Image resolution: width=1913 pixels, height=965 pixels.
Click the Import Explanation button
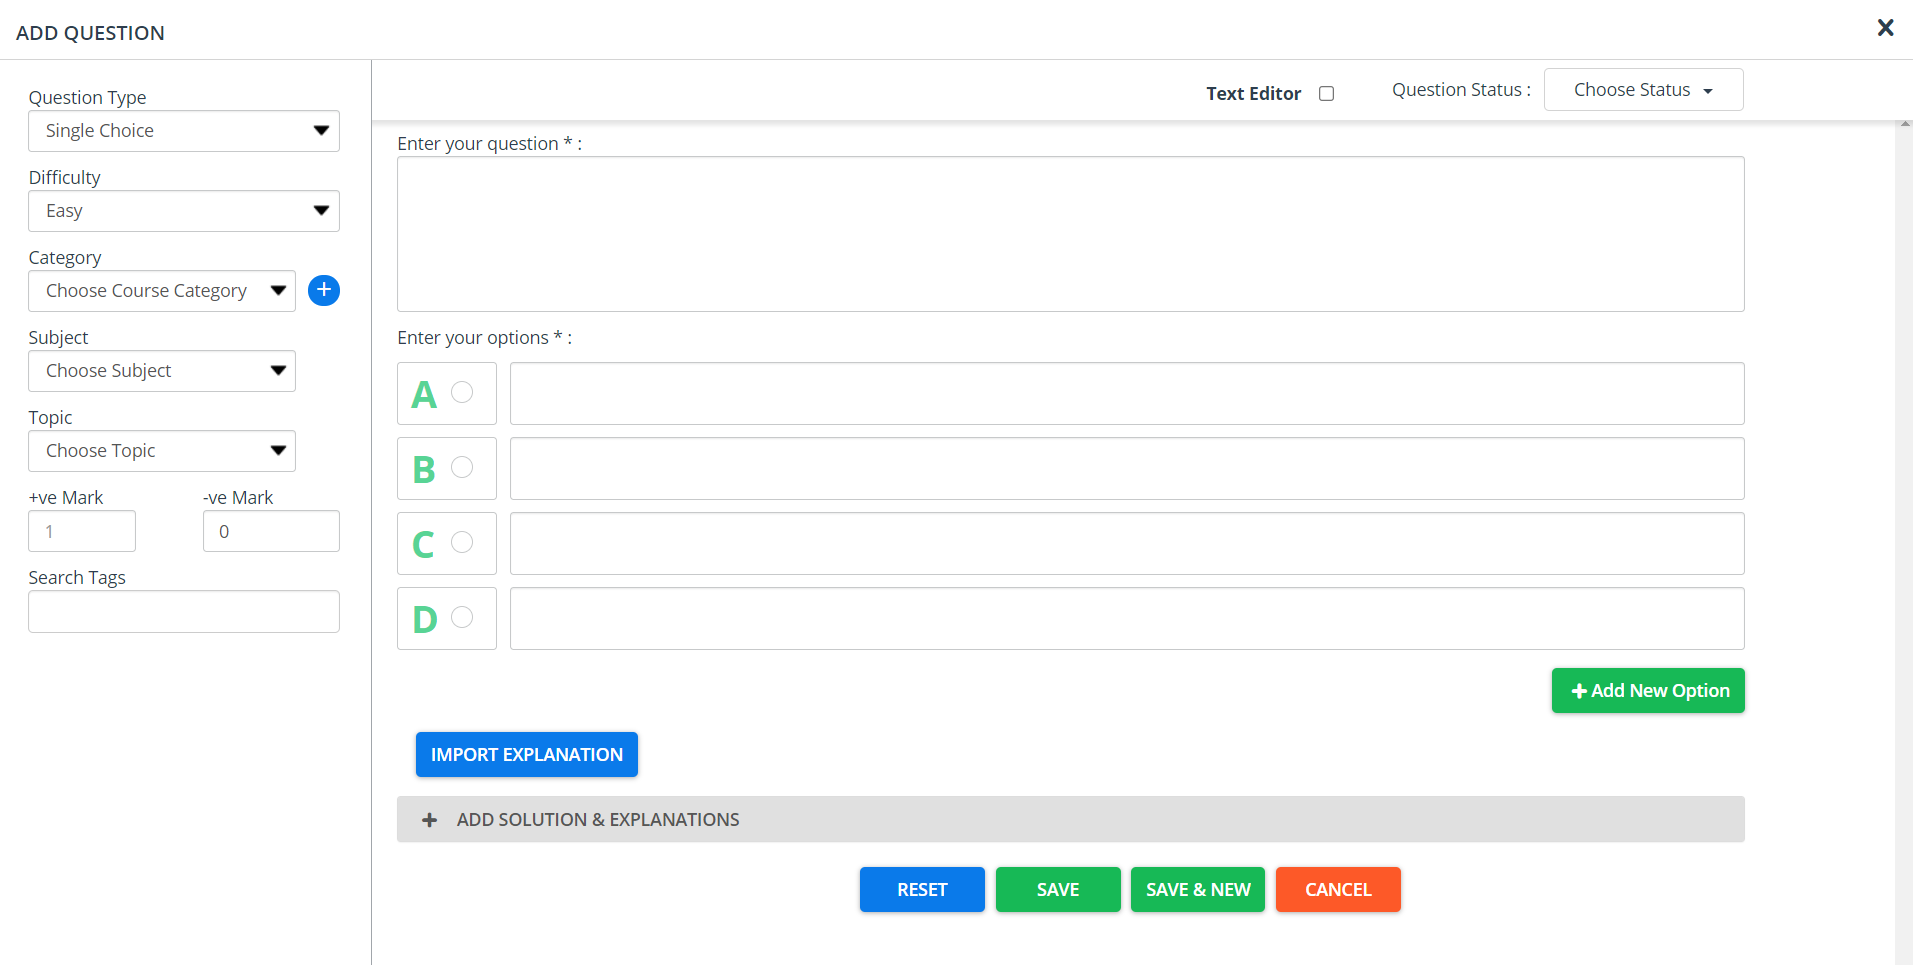coord(527,755)
